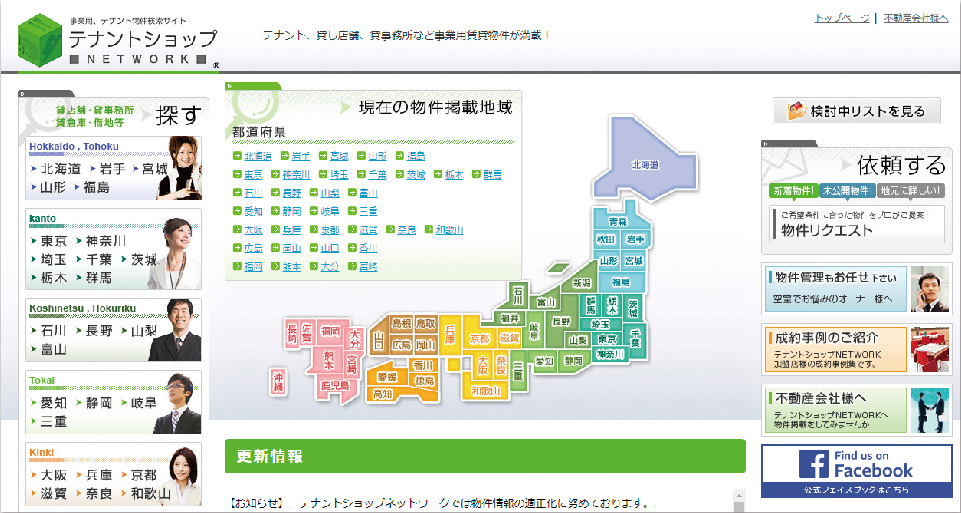This screenshot has height=513, width=961.
Task: Select 秋田 on the Japan map
Action: point(606,239)
